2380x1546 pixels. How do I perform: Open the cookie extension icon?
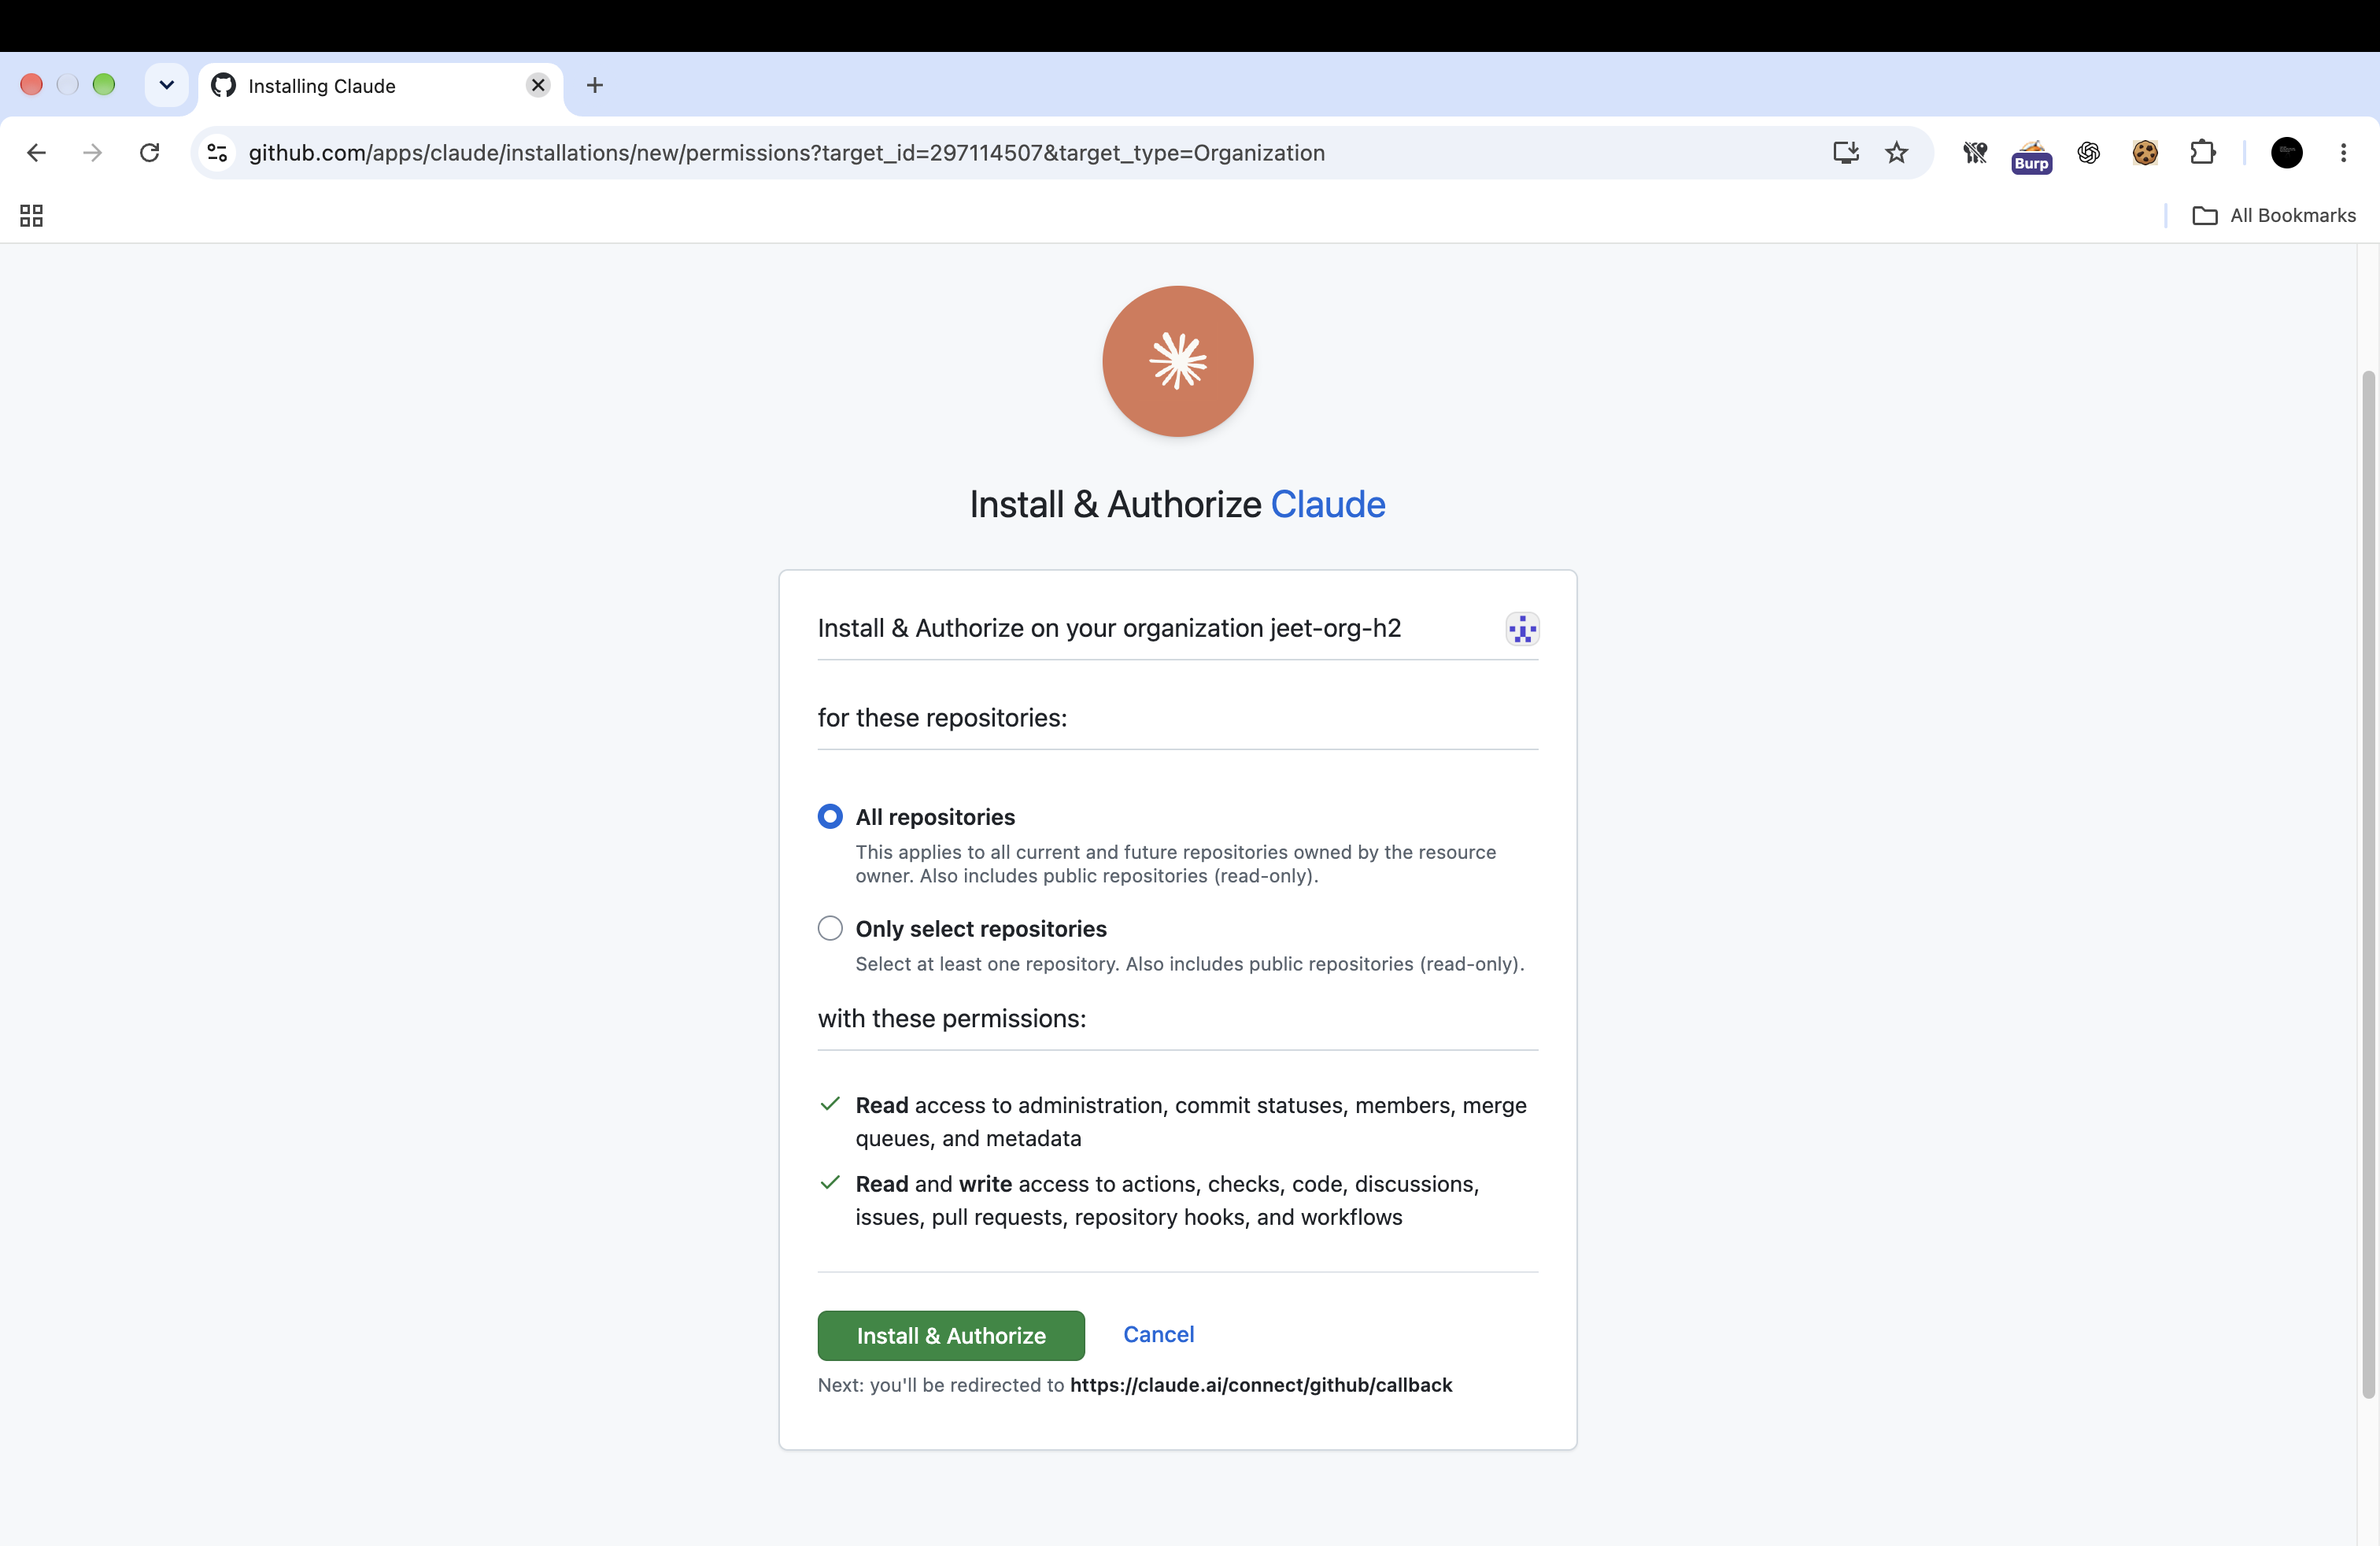(x=2145, y=153)
